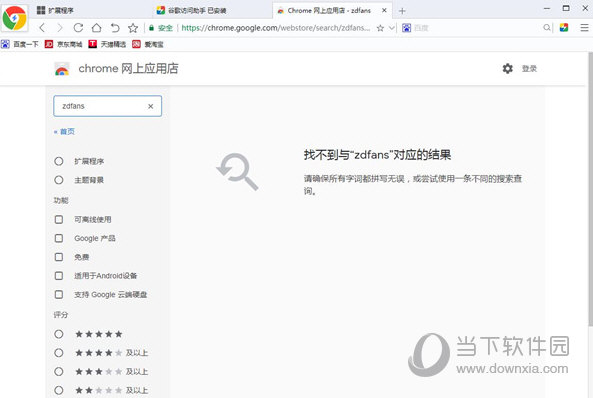
Task: Minimize the browser window
Action: tap(547, 8)
